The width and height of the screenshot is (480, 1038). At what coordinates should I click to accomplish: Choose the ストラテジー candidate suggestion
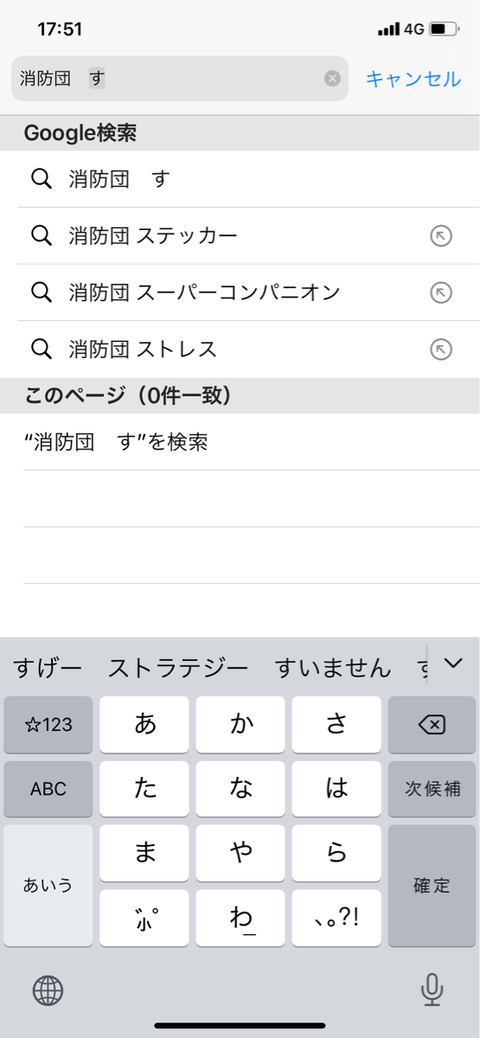pos(178,668)
